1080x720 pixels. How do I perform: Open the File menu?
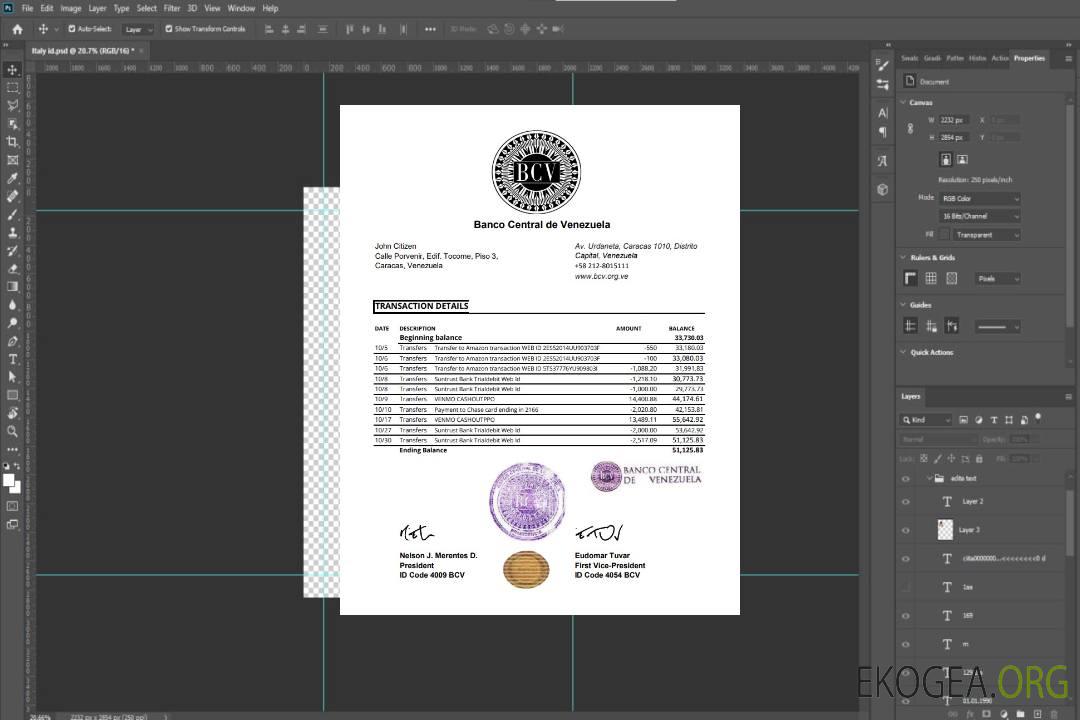(28, 8)
